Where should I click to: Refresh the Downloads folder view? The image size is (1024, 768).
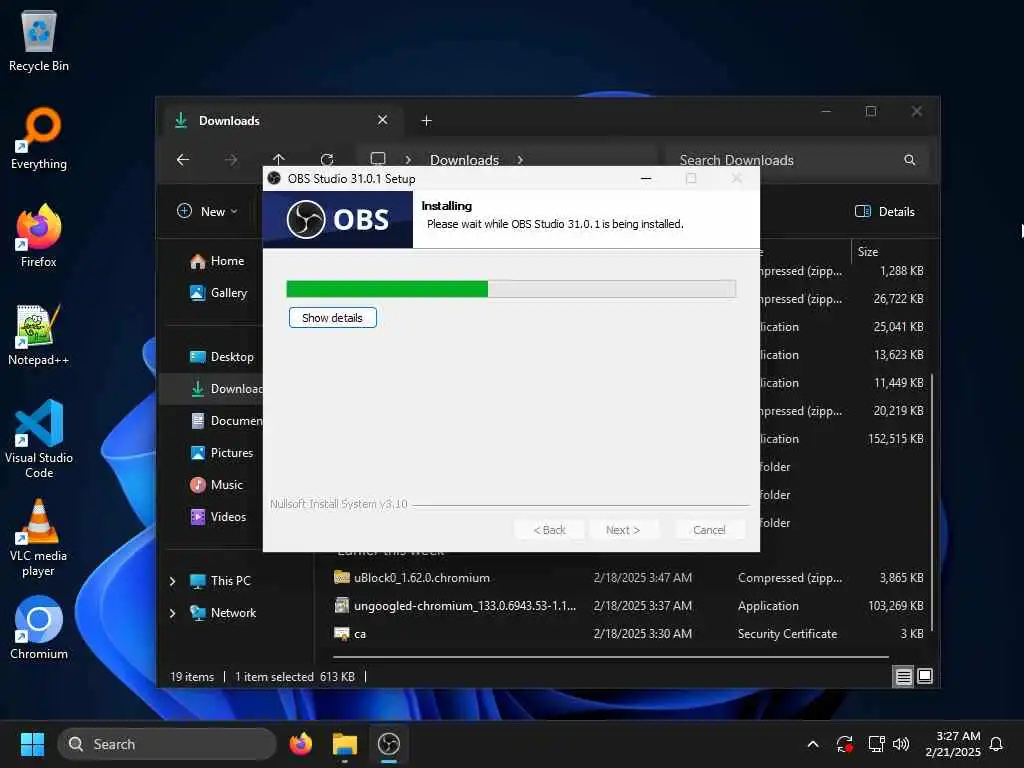click(x=327, y=159)
